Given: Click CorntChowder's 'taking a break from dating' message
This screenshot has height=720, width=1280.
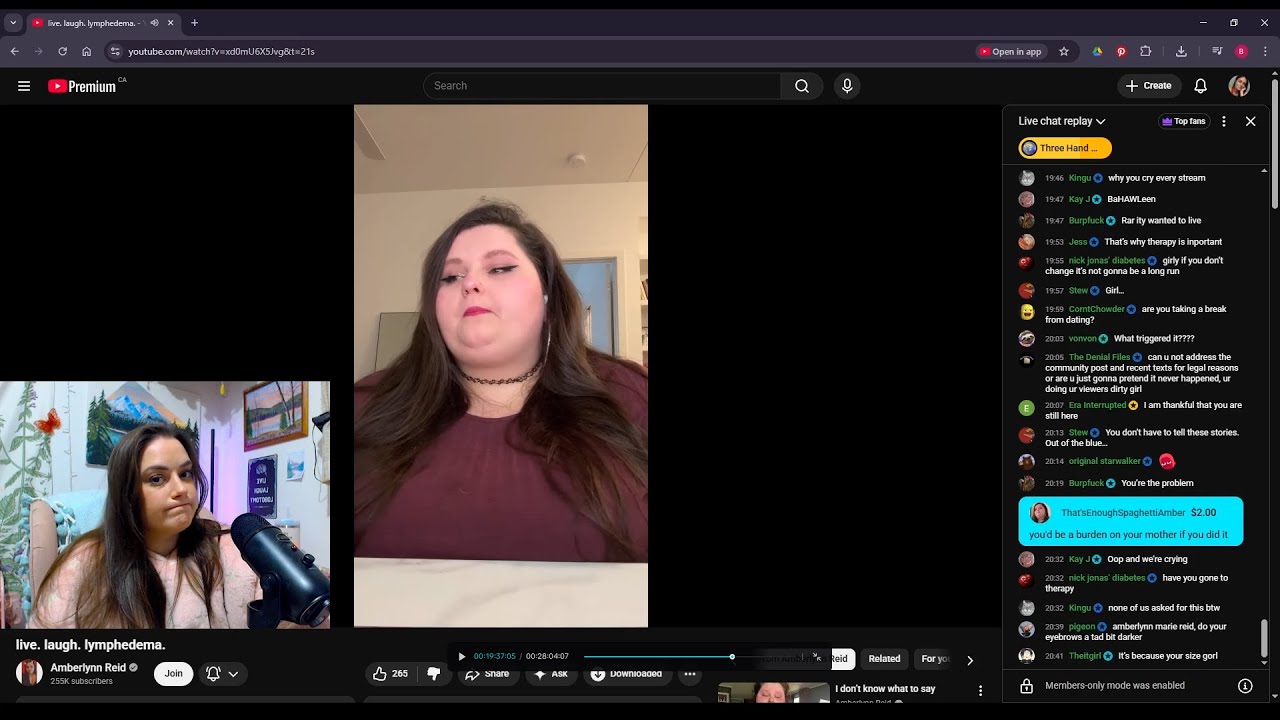Looking at the screenshot, I should [1133, 314].
